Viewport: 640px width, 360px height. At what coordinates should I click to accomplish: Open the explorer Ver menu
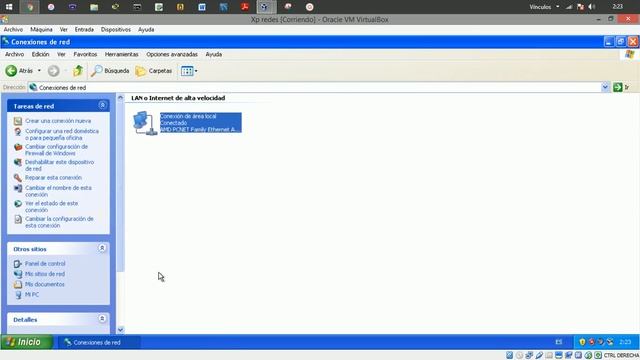click(61, 54)
